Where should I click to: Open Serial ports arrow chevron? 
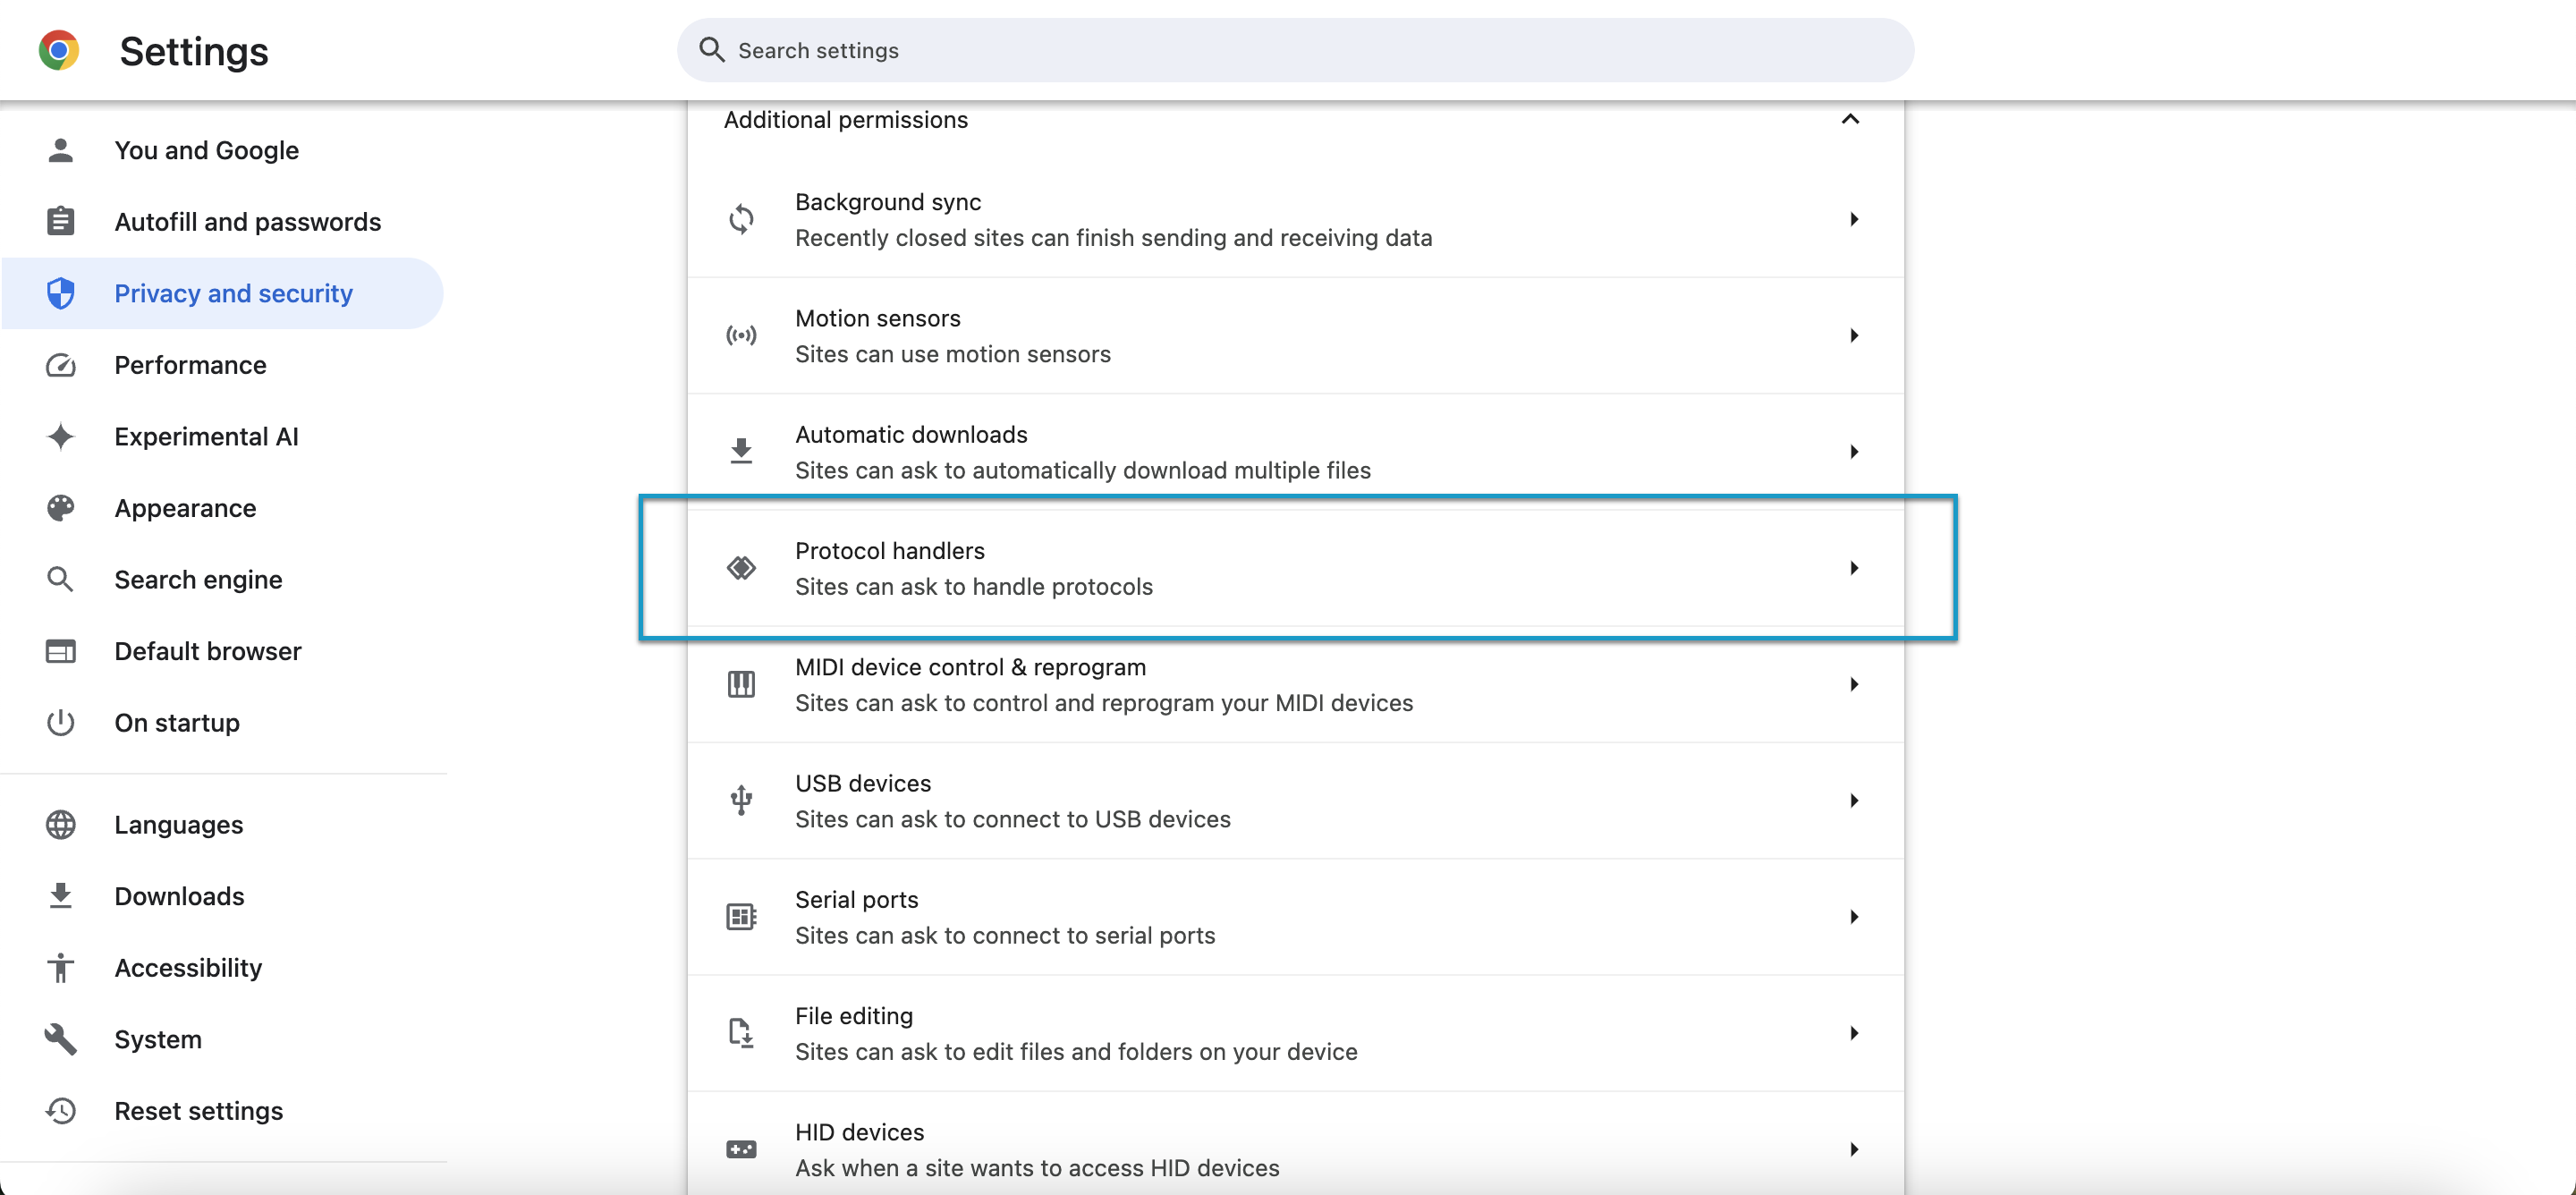[1853, 917]
